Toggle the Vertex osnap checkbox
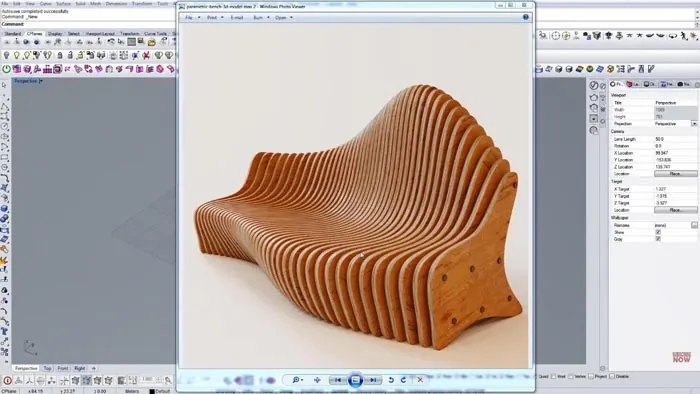This screenshot has height=394, width=700. pos(571,377)
